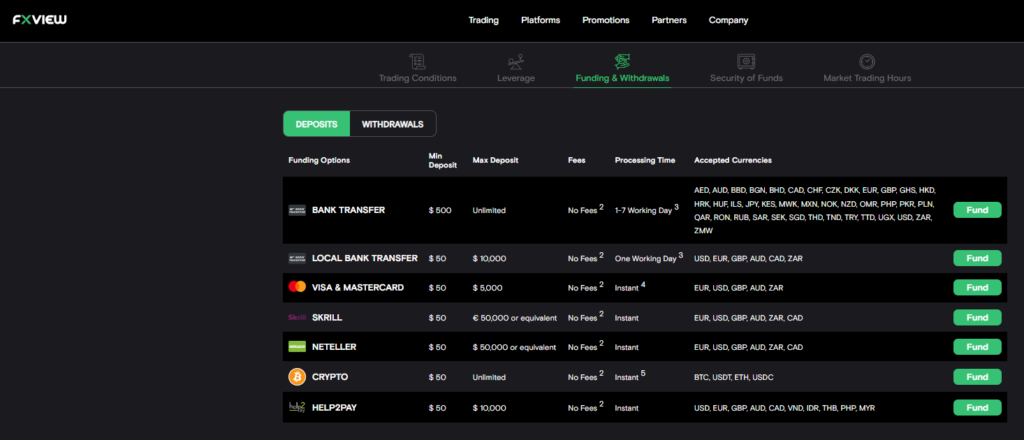Screen dimensions: 1024x440
Task: Click Skrill max € 50,000 or equivalent
Action: (x=515, y=318)
